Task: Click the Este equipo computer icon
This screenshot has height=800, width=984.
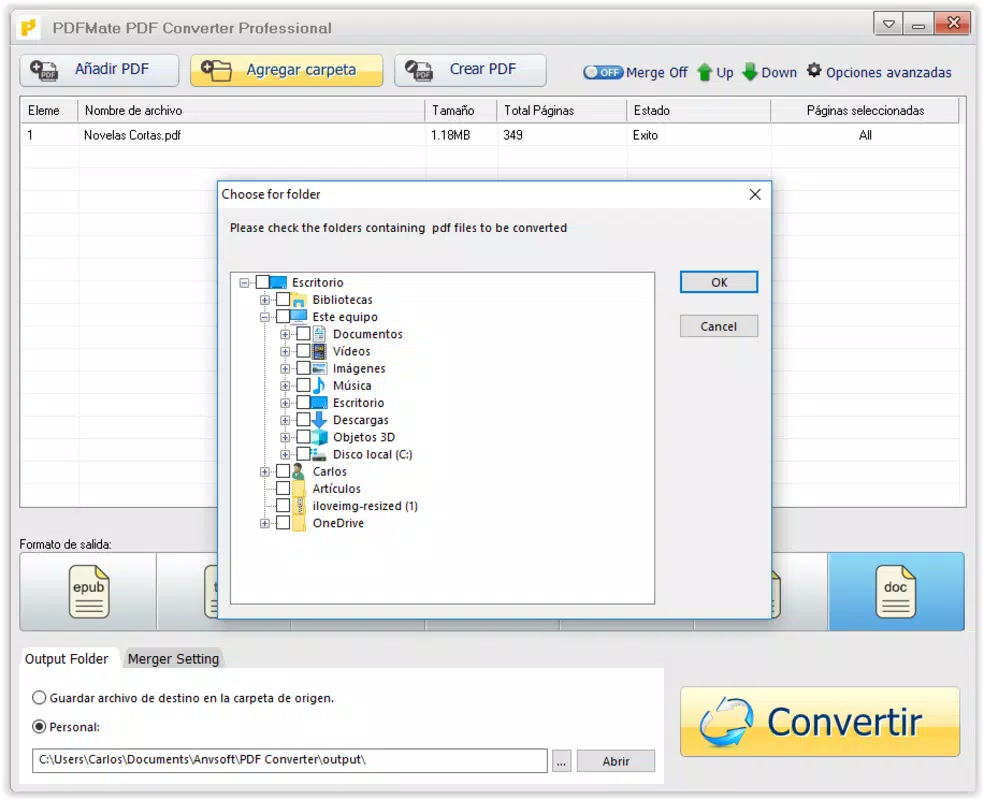Action: 299,316
